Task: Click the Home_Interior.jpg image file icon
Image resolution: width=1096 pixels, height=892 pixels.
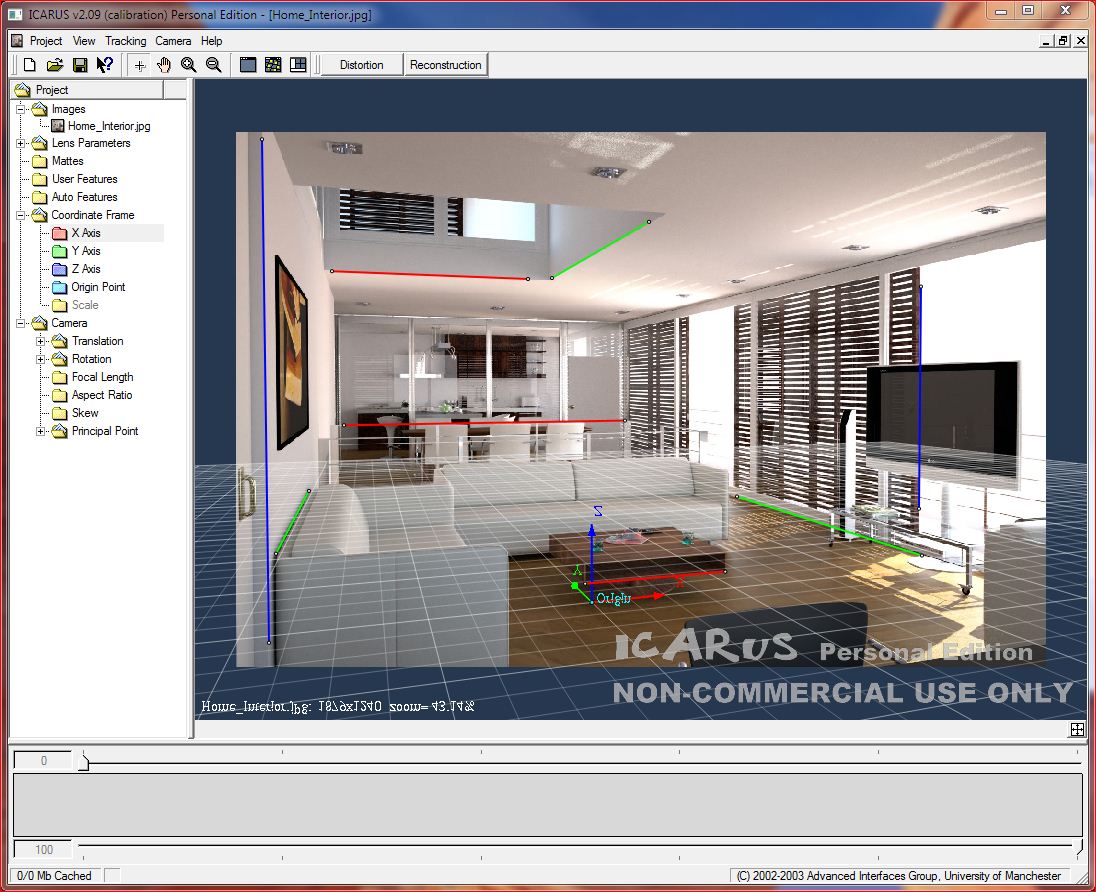Action: (x=58, y=126)
